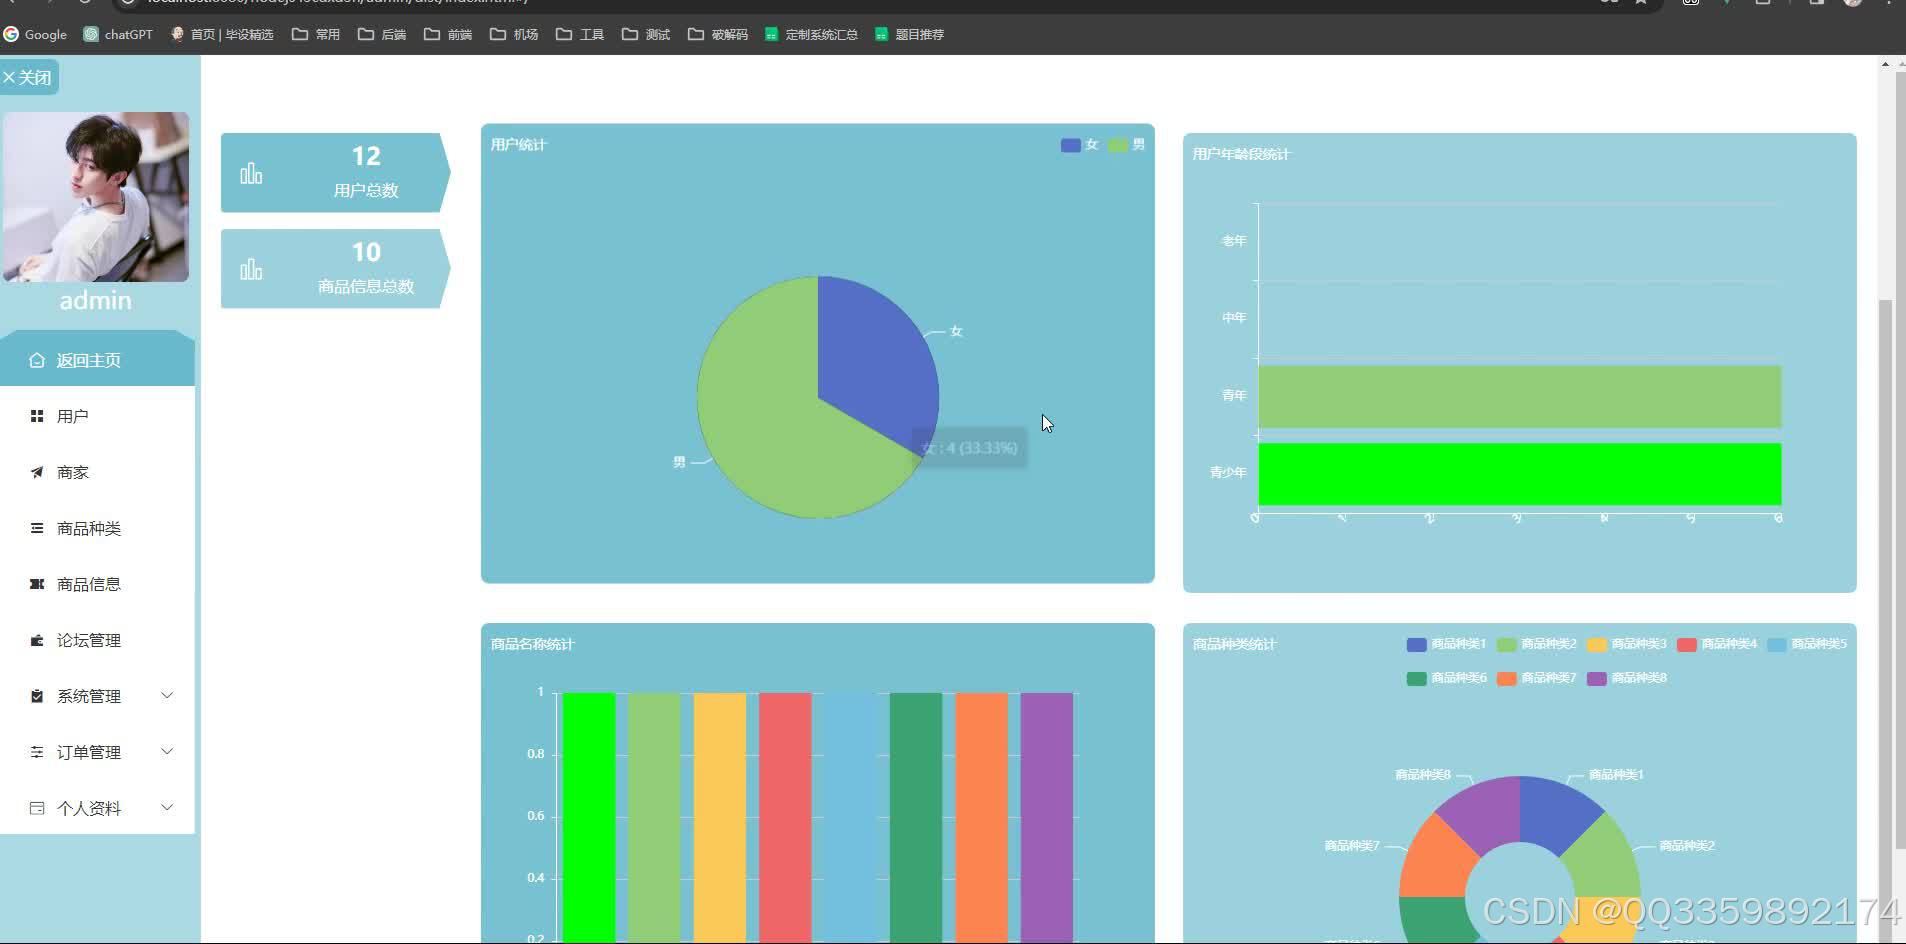Screen dimensions: 1906x944
Task: Click the wallet icon beside 论坛管理
Action: coord(37,640)
